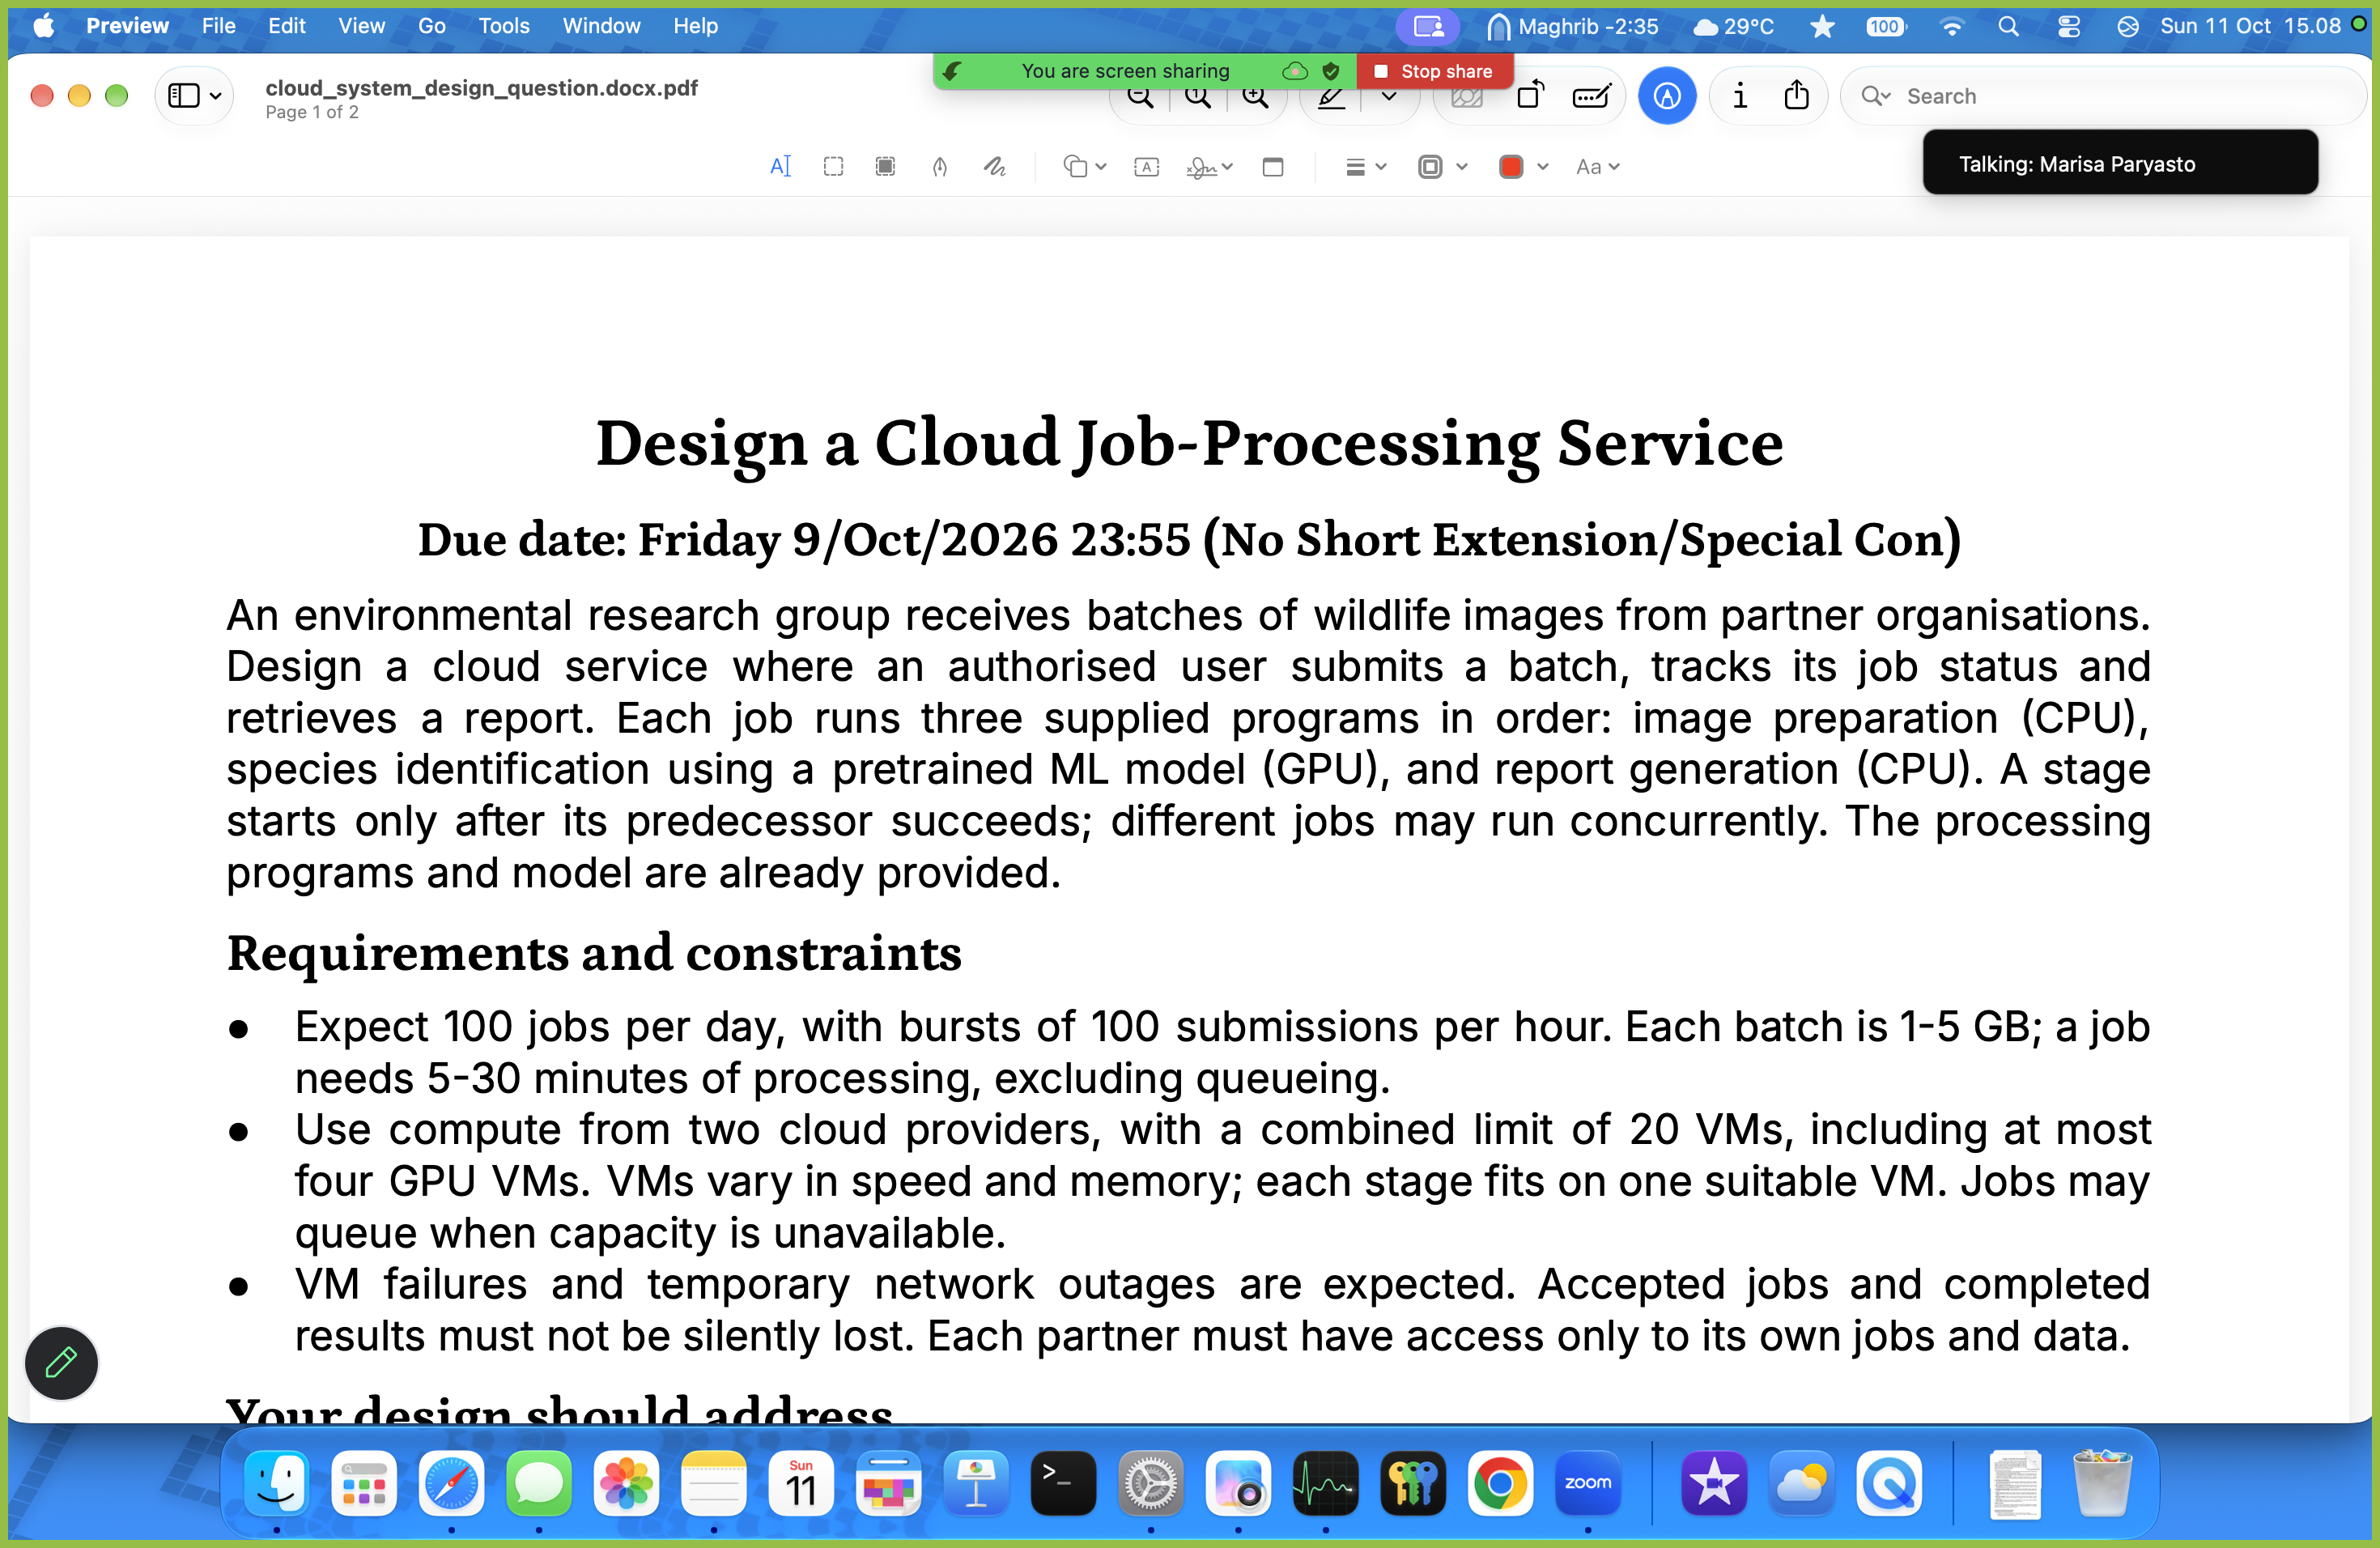Image resolution: width=2380 pixels, height=1548 pixels.
Task: Open the Text Style Aa dropdown
Action: tap(1597, 167)
